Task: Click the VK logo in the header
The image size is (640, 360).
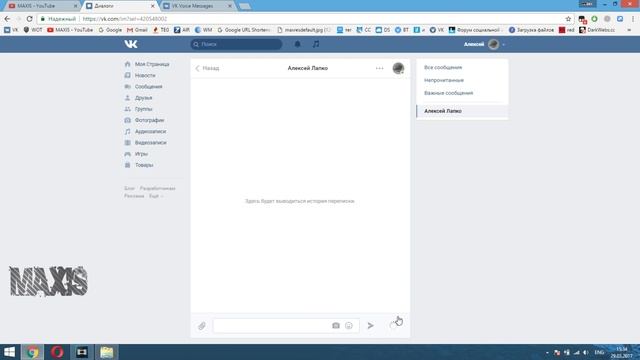Action: [x=131, y=44]
